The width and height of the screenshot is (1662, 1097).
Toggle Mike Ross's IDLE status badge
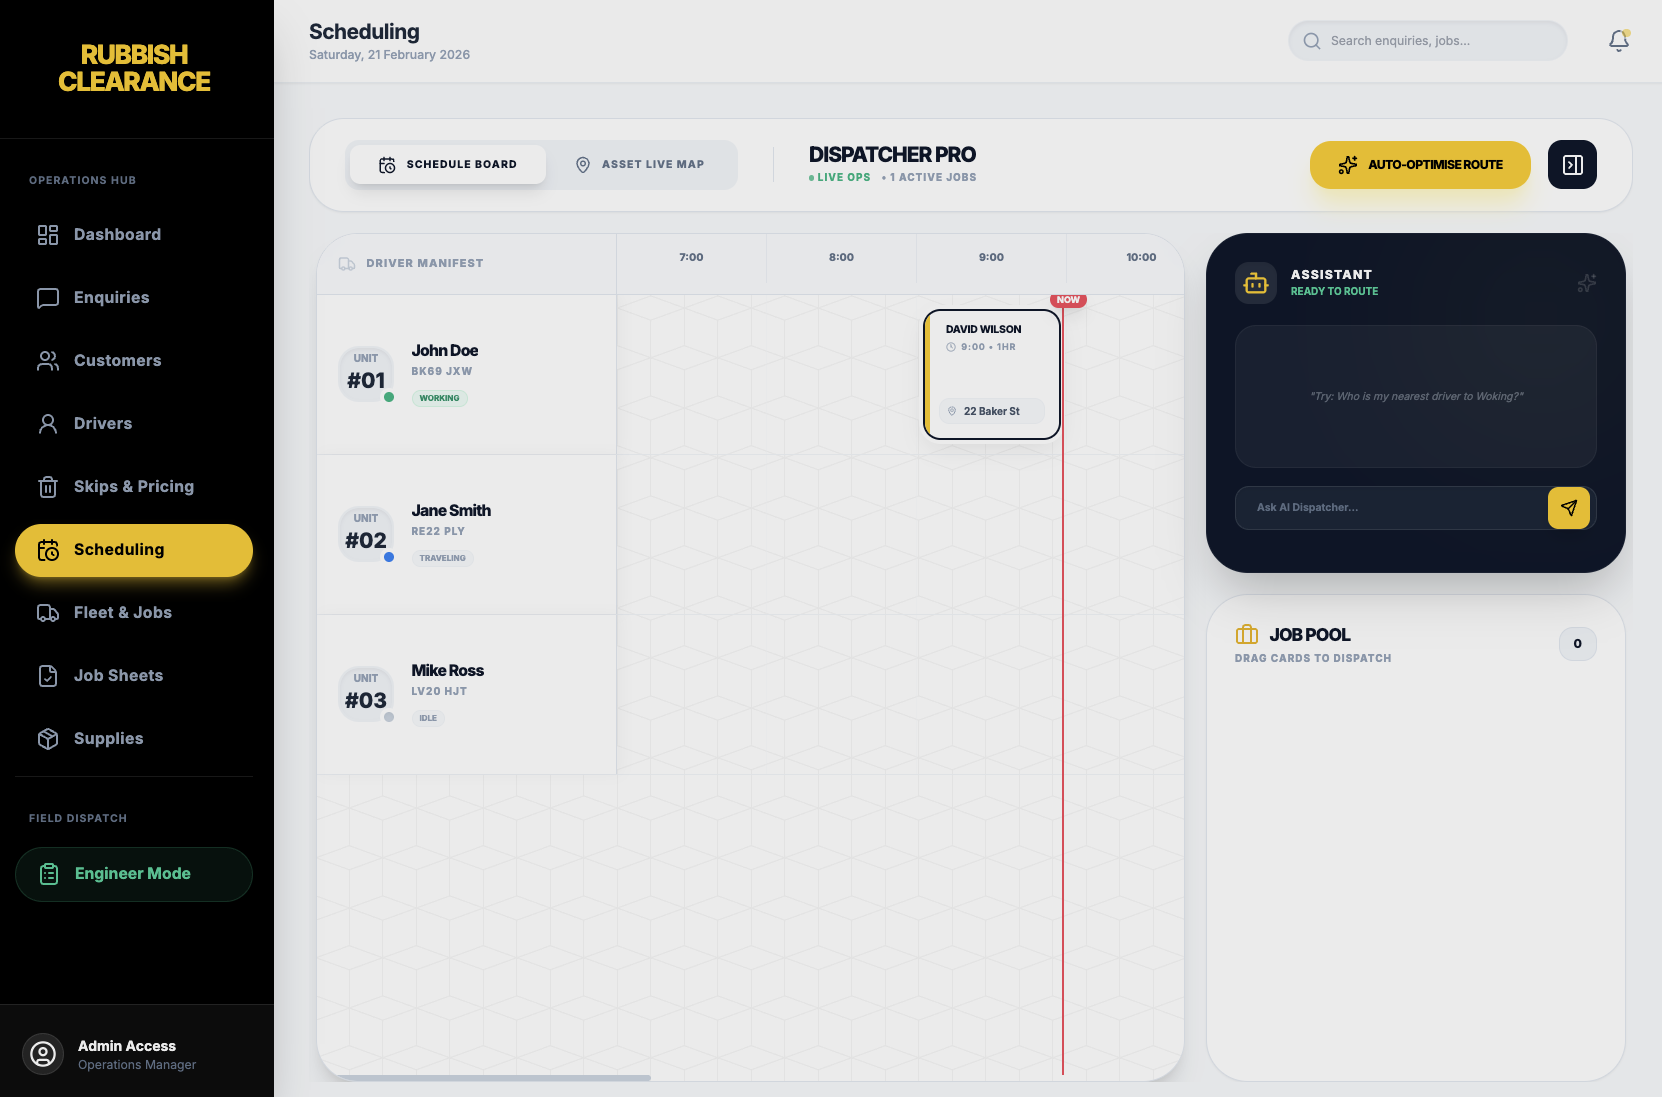point(428,718)
